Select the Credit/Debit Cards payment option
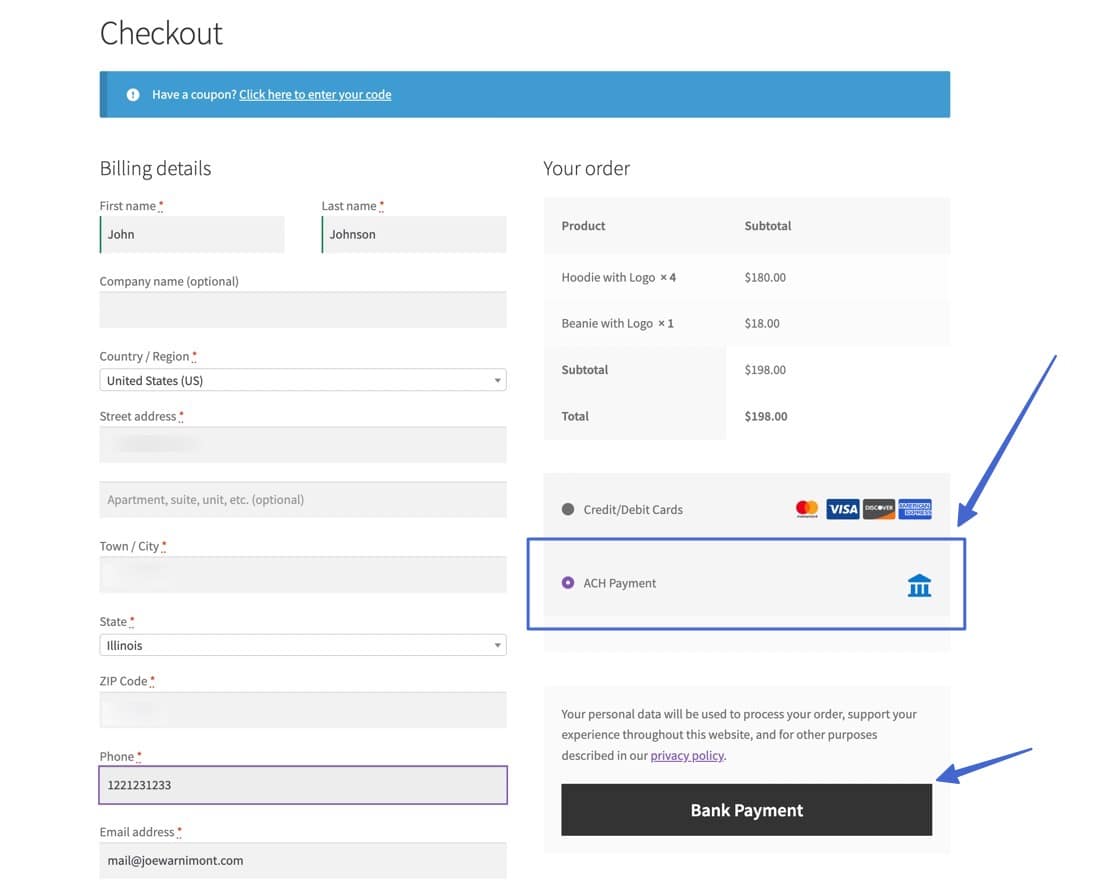1099x891 pixels. coord(565,509)
